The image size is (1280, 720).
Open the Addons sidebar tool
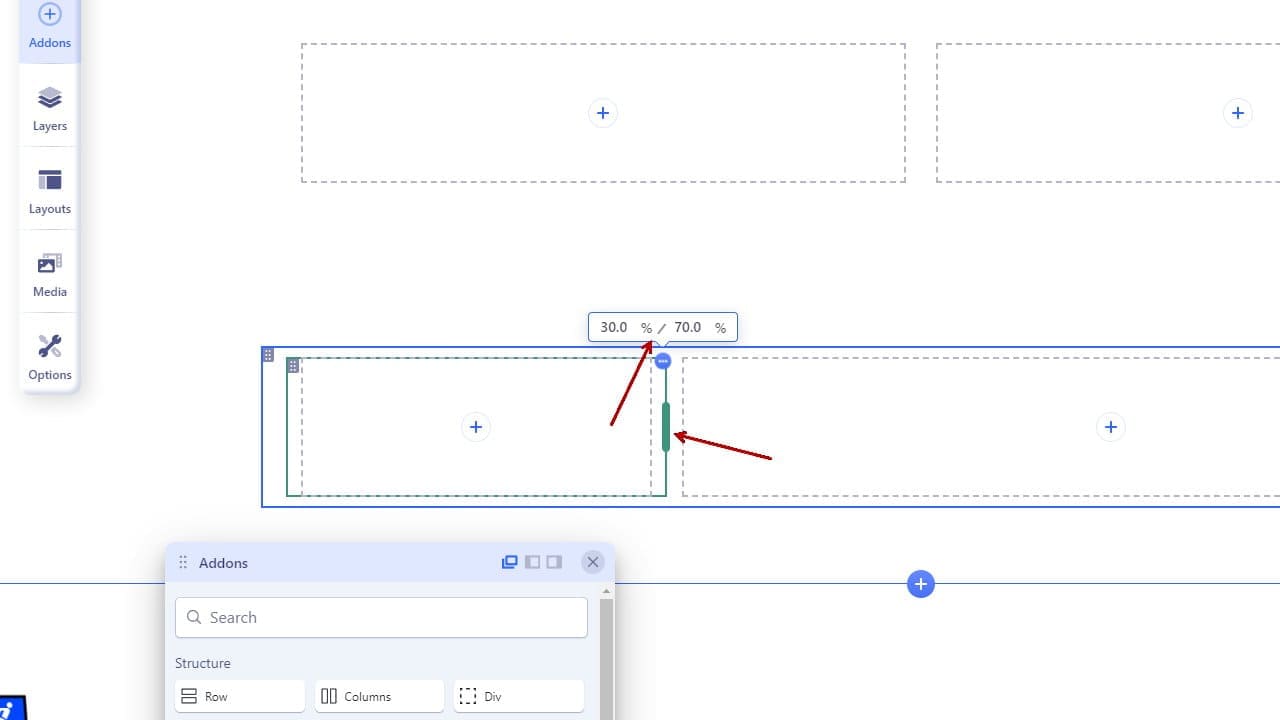[49, 27]
